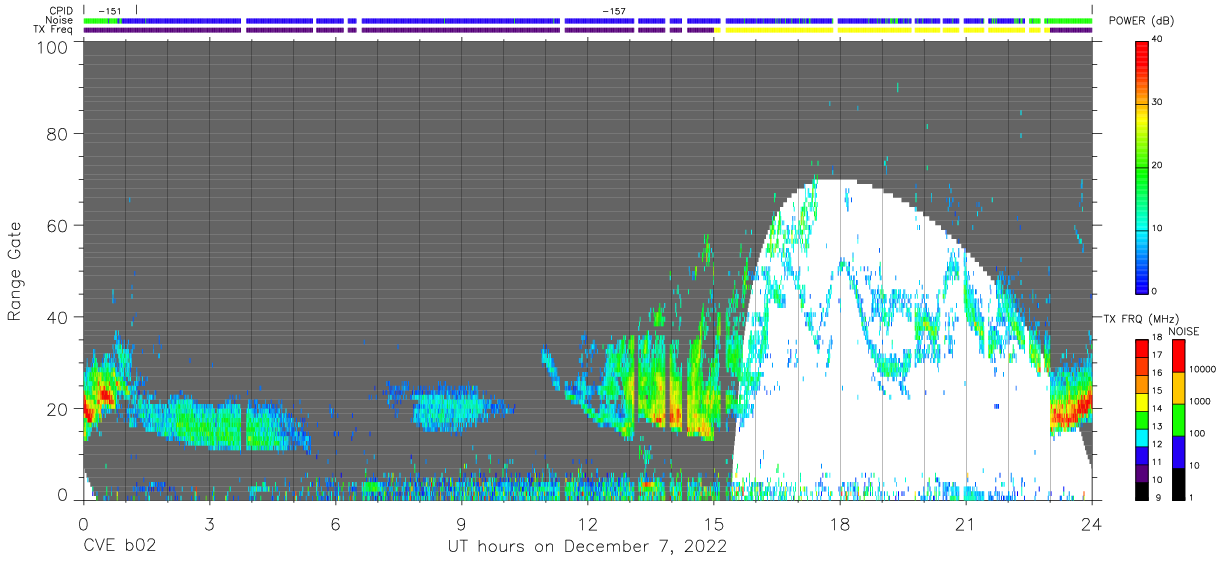Click the x-axis tick label '15'
Image resolution: width=1228 pixels, height=567 pixels.
tap(714, 523)
